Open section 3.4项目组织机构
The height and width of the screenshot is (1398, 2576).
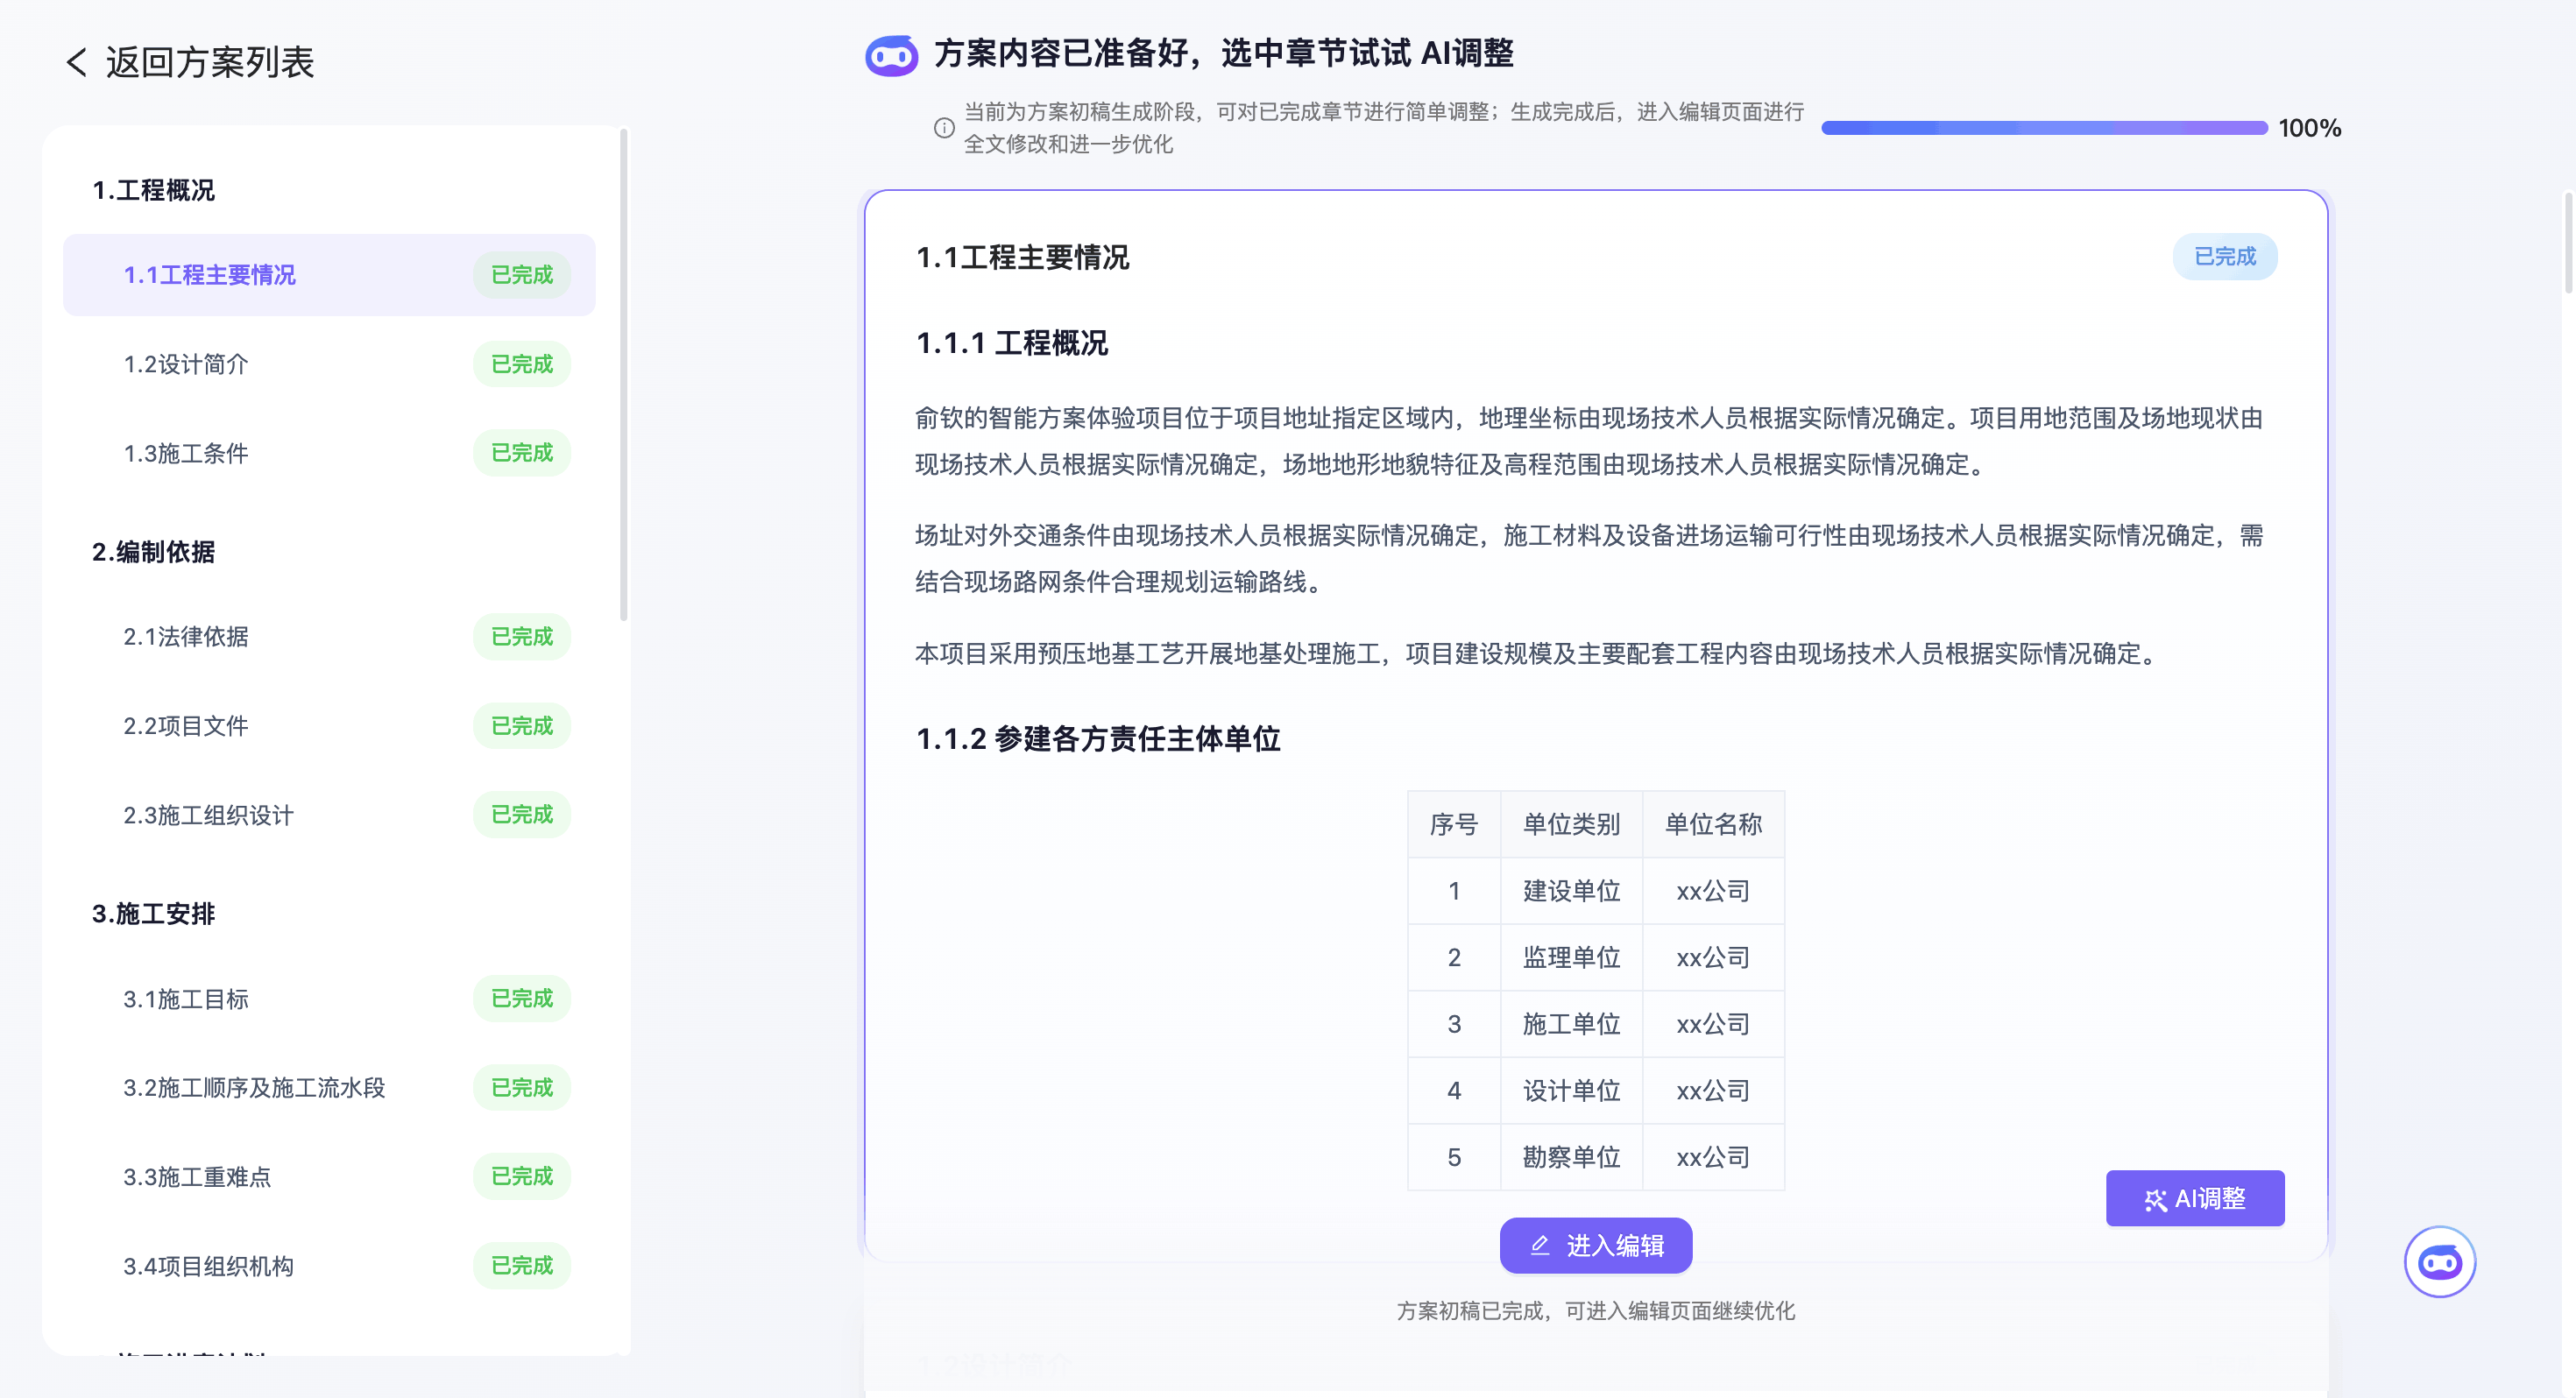329,1266
